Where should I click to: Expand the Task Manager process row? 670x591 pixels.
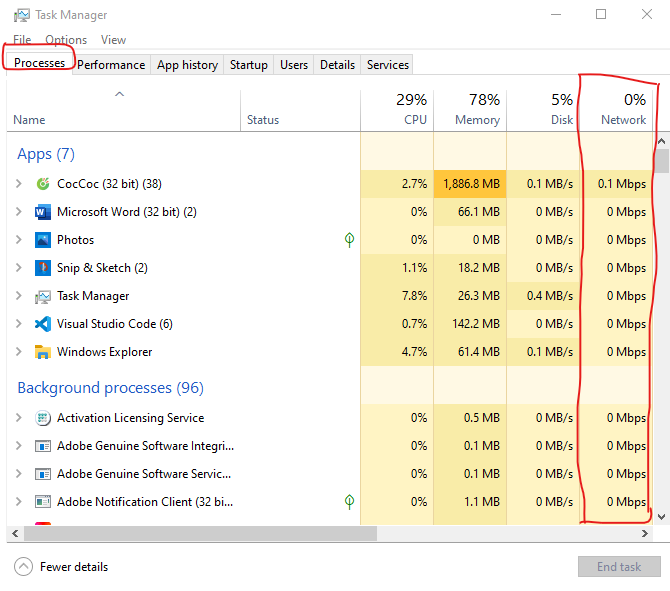(18, 296)
